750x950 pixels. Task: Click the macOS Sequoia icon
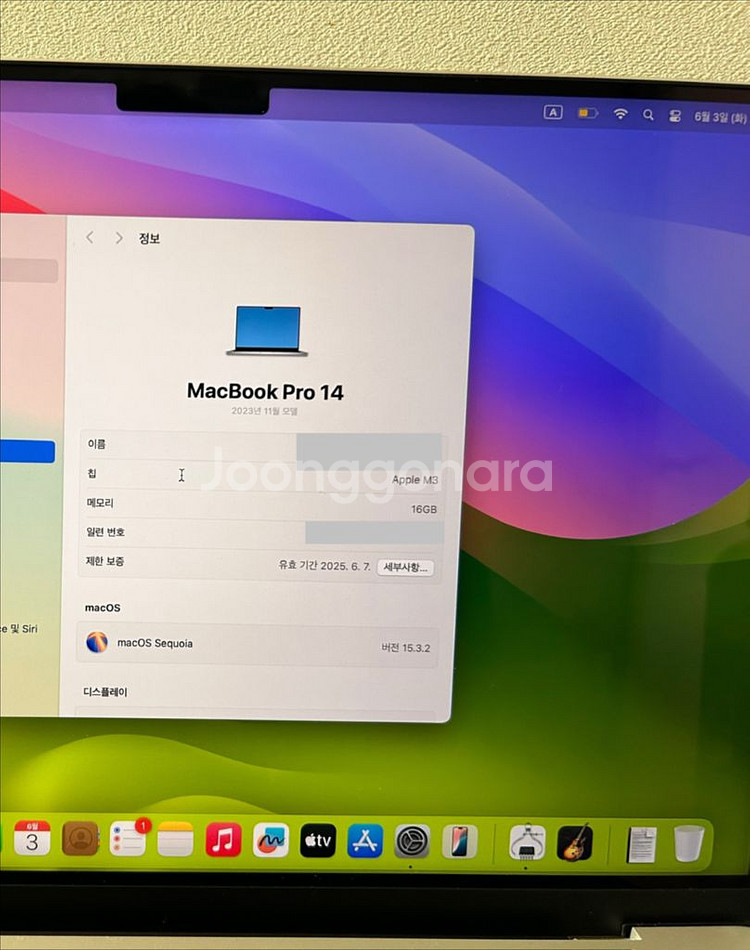(x=97, y=642)
